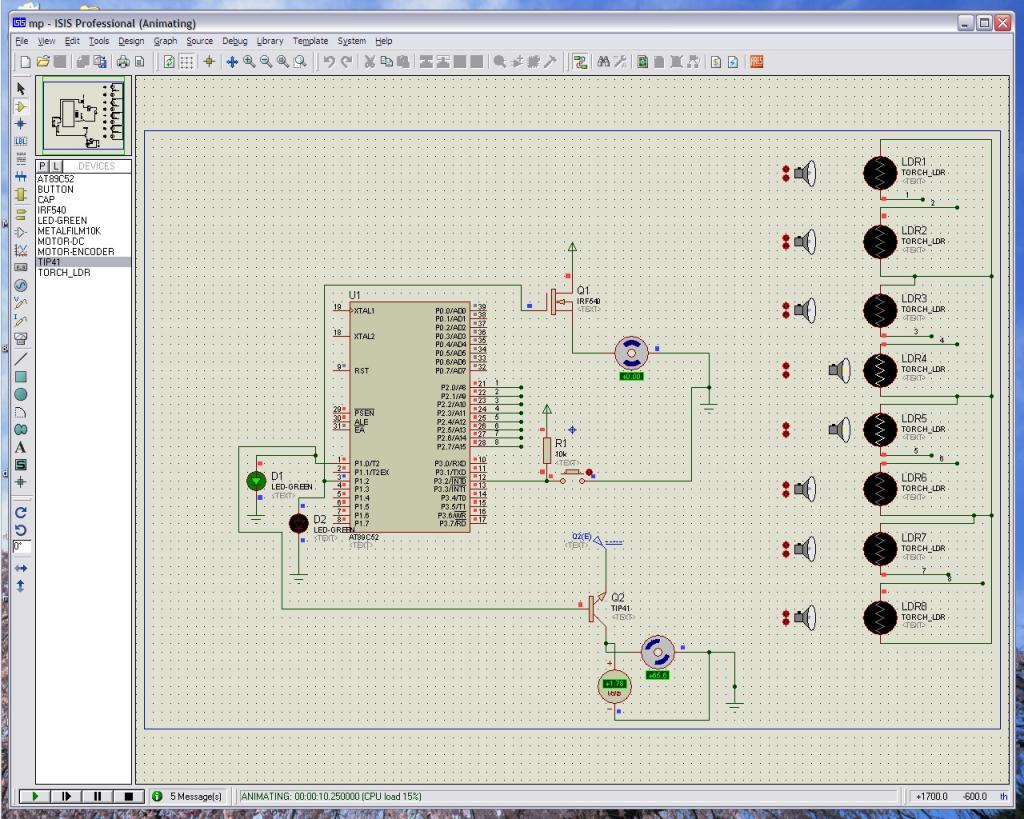Stop the simulation animation
The image size is (1024, 819).
click(128, 796)
